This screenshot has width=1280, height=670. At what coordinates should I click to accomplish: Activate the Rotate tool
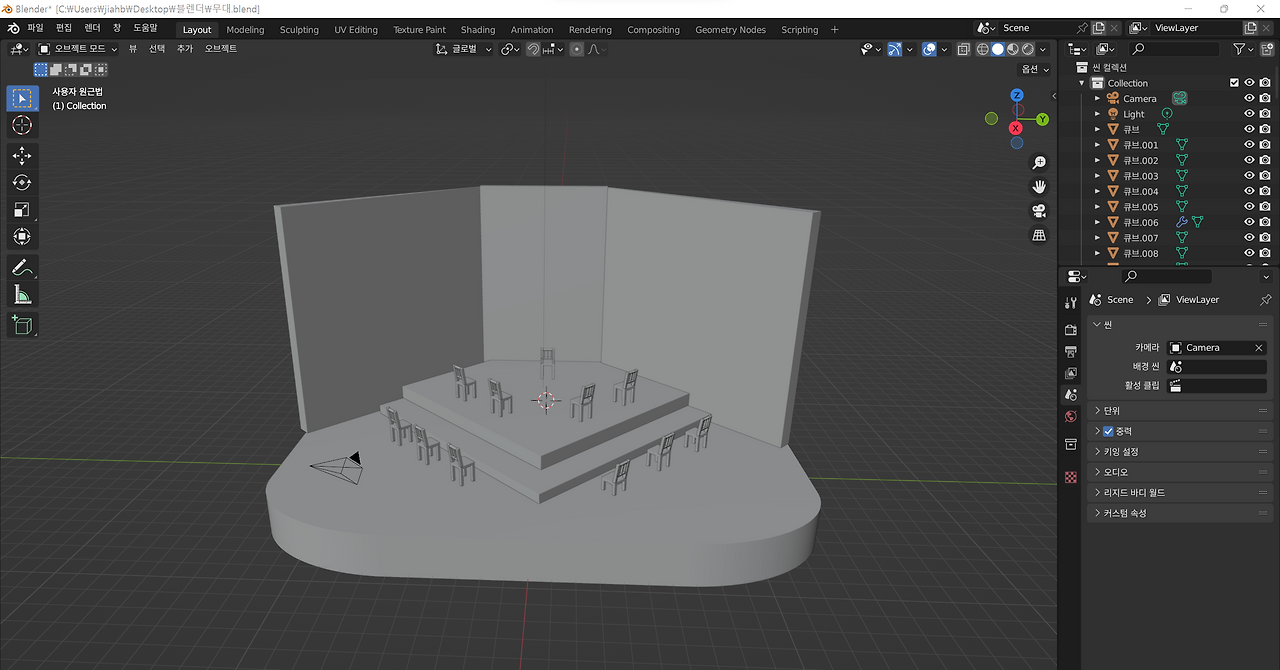(22, 182)
